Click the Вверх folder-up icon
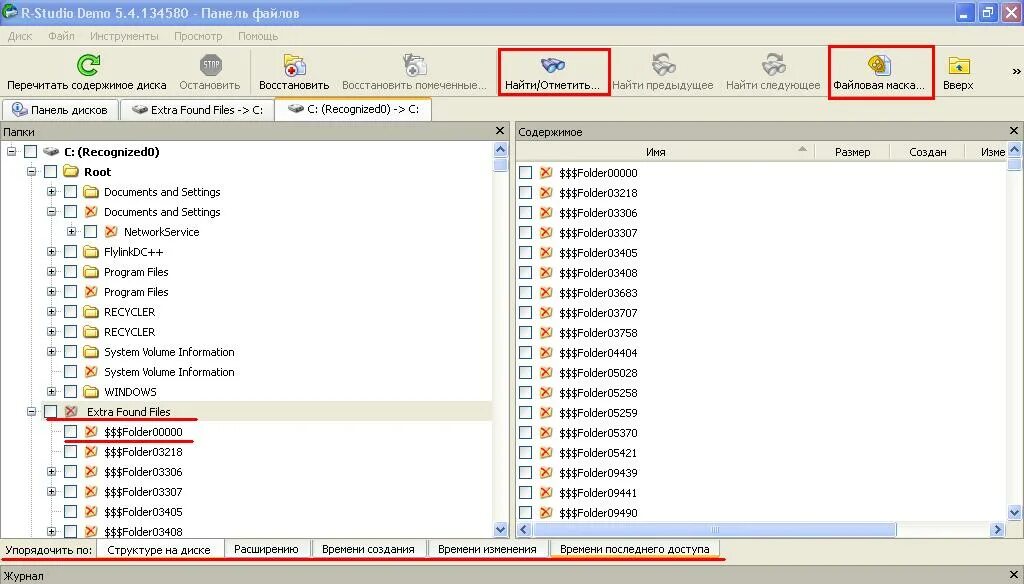 [x=959, y=65]
